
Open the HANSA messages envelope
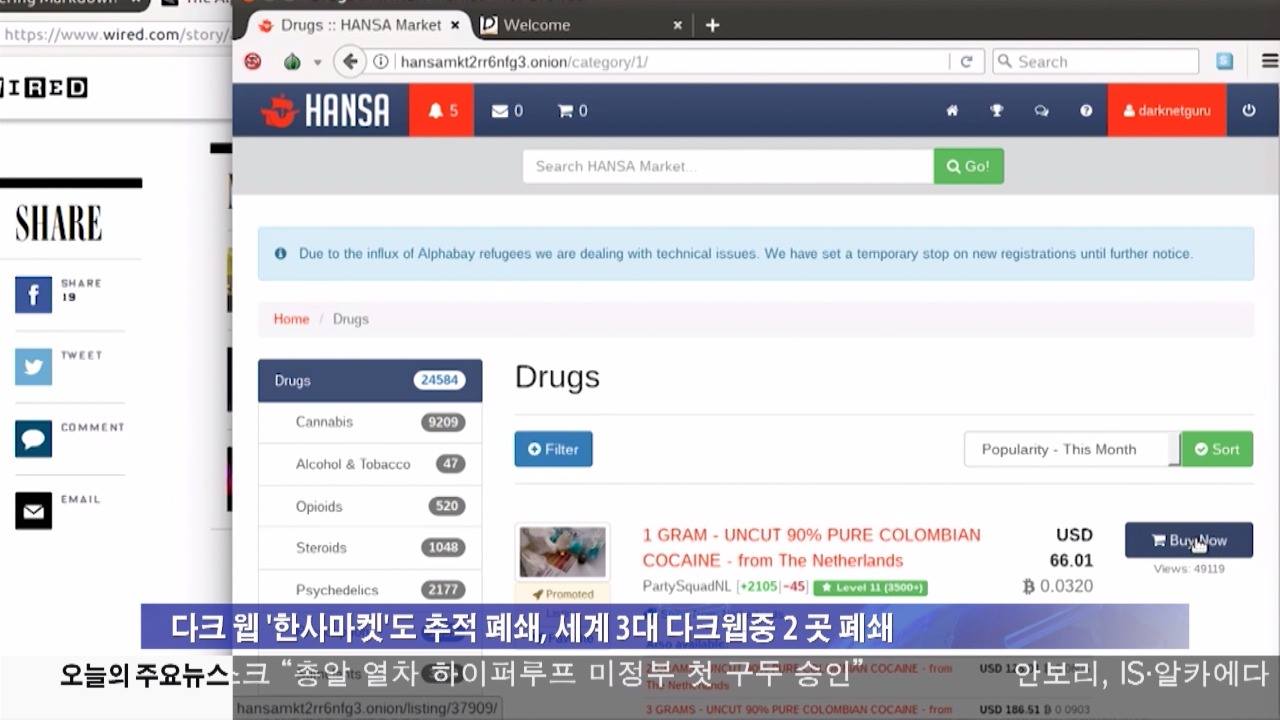tap(507, 110)
